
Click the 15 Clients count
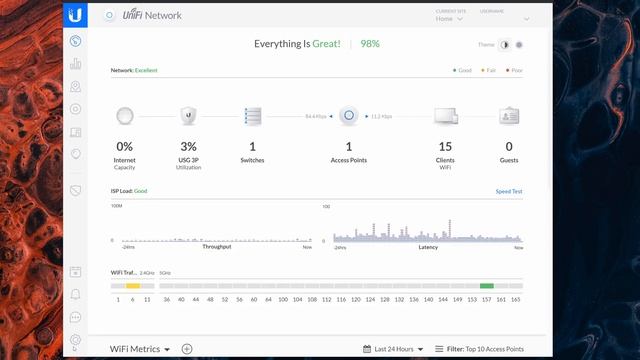pos(445,146)
